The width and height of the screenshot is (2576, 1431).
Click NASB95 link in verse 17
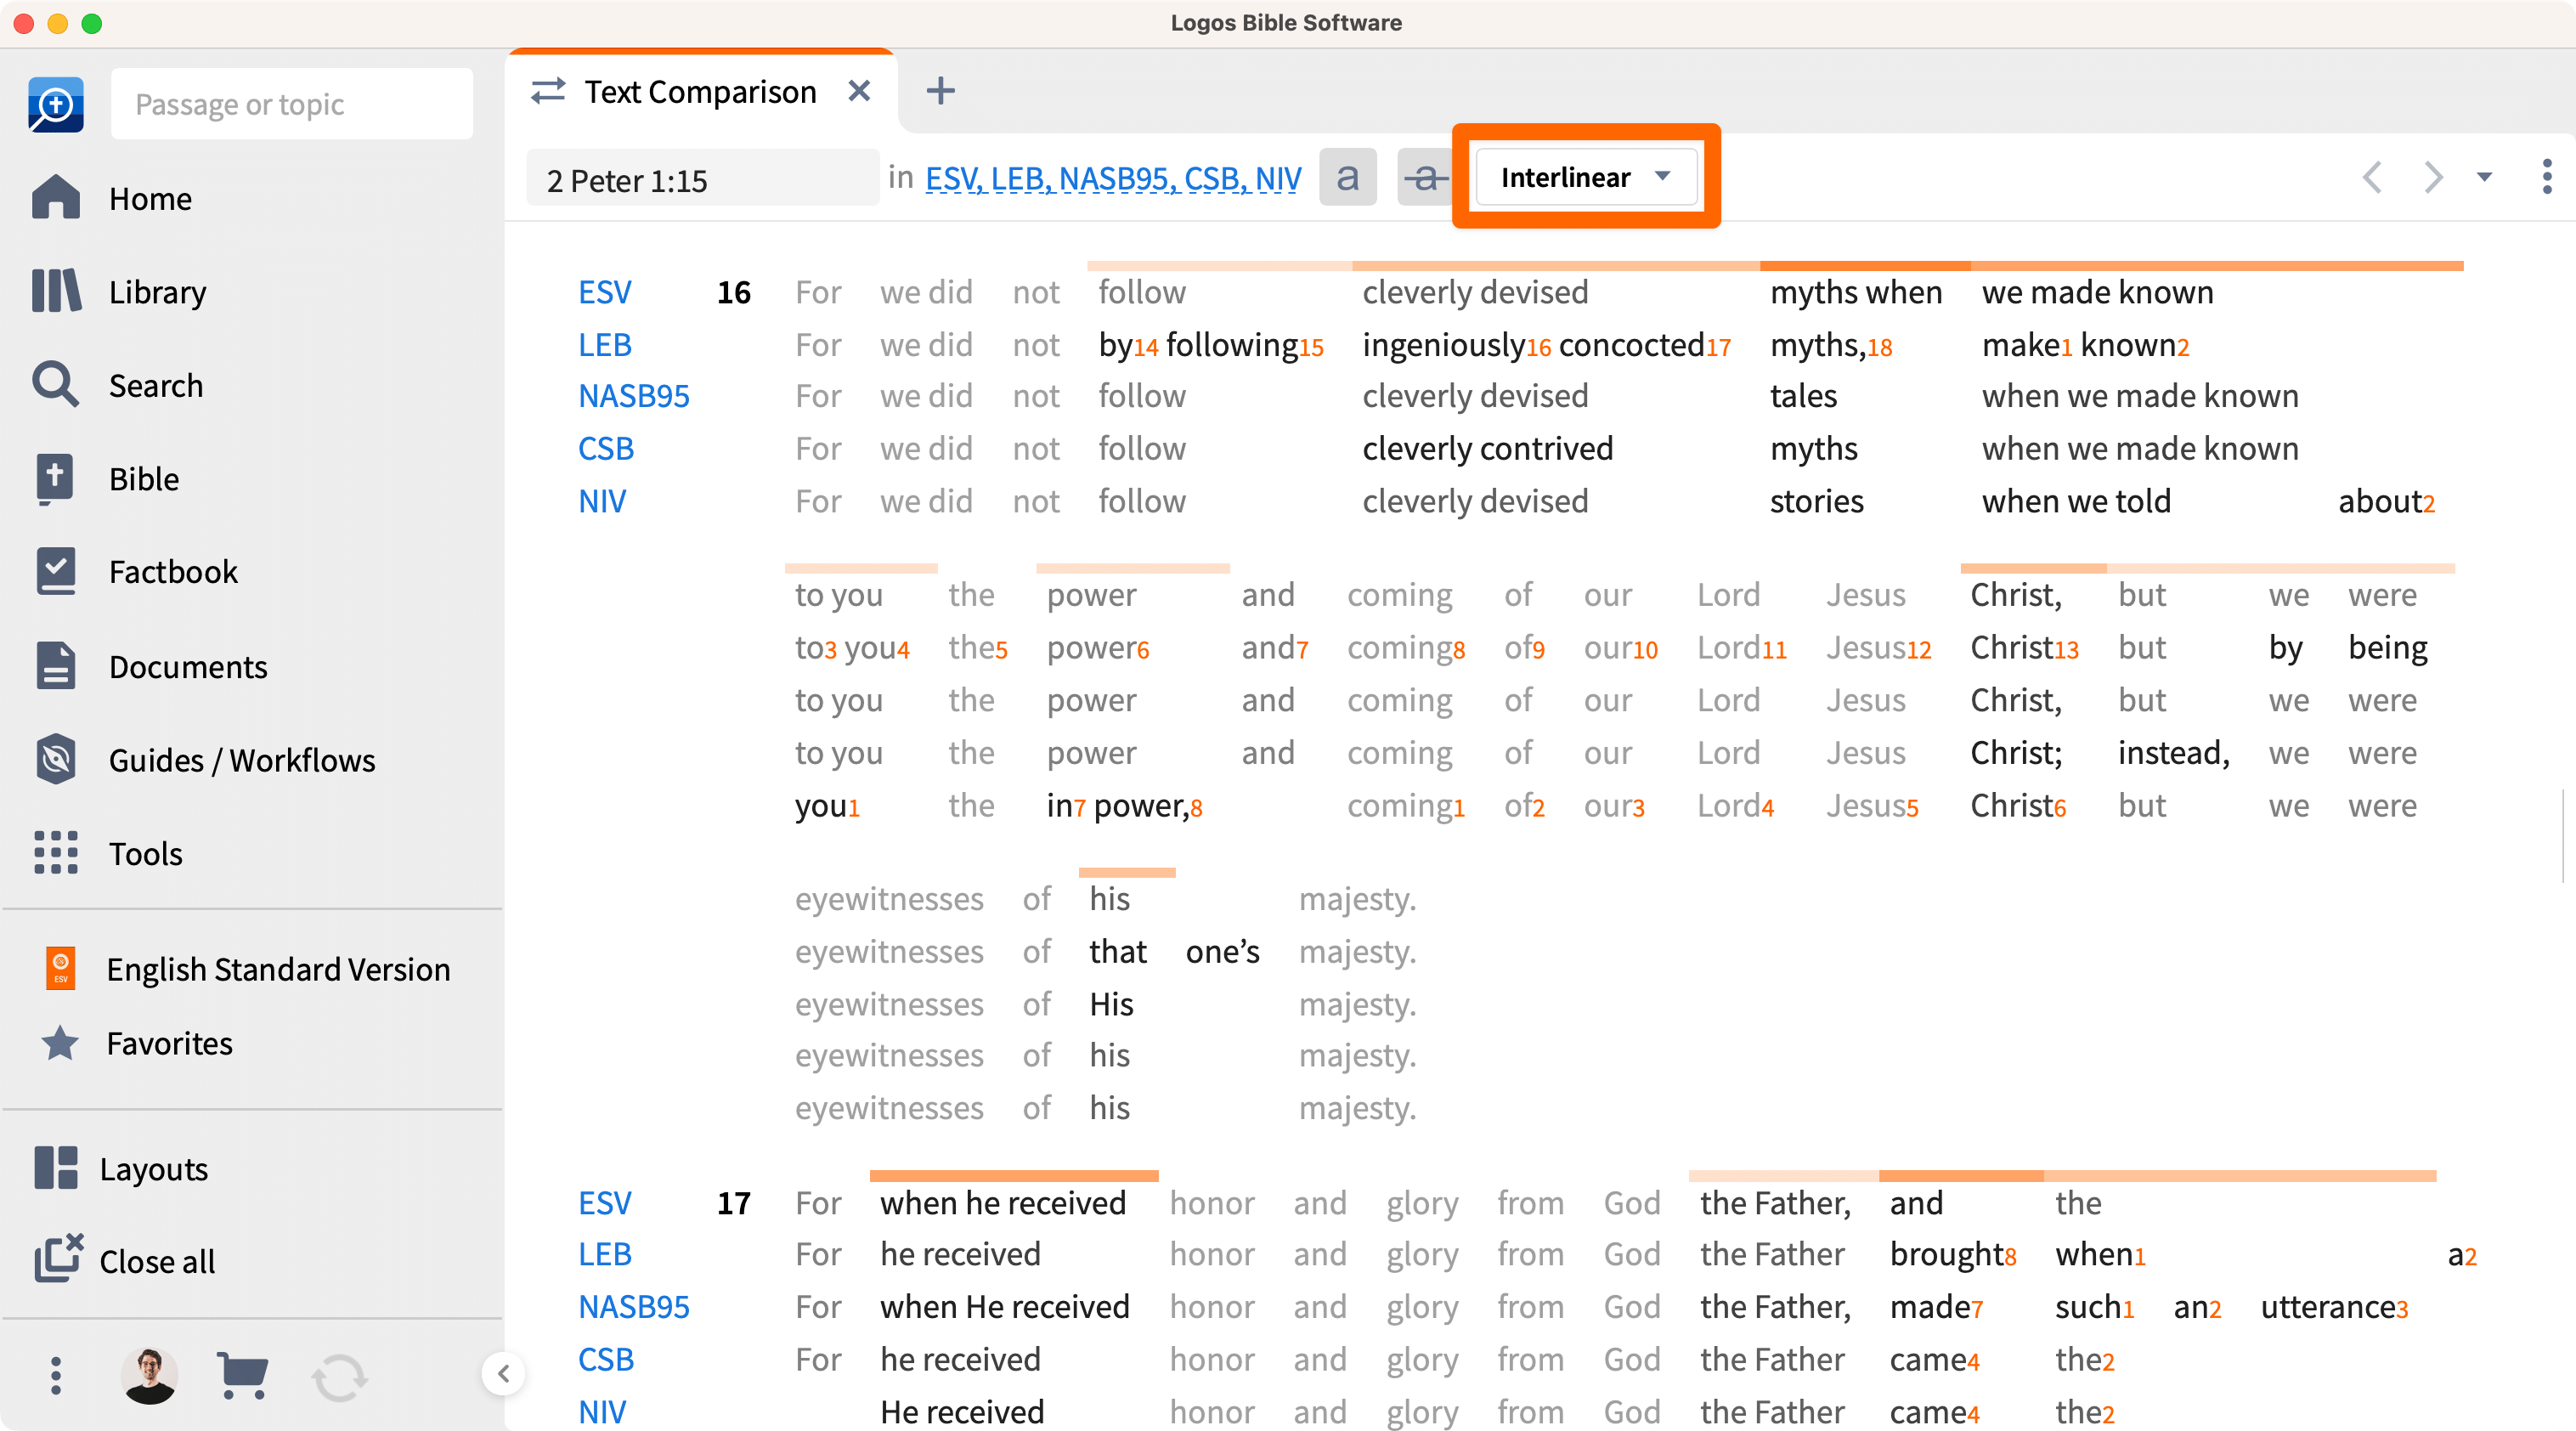634,1306
